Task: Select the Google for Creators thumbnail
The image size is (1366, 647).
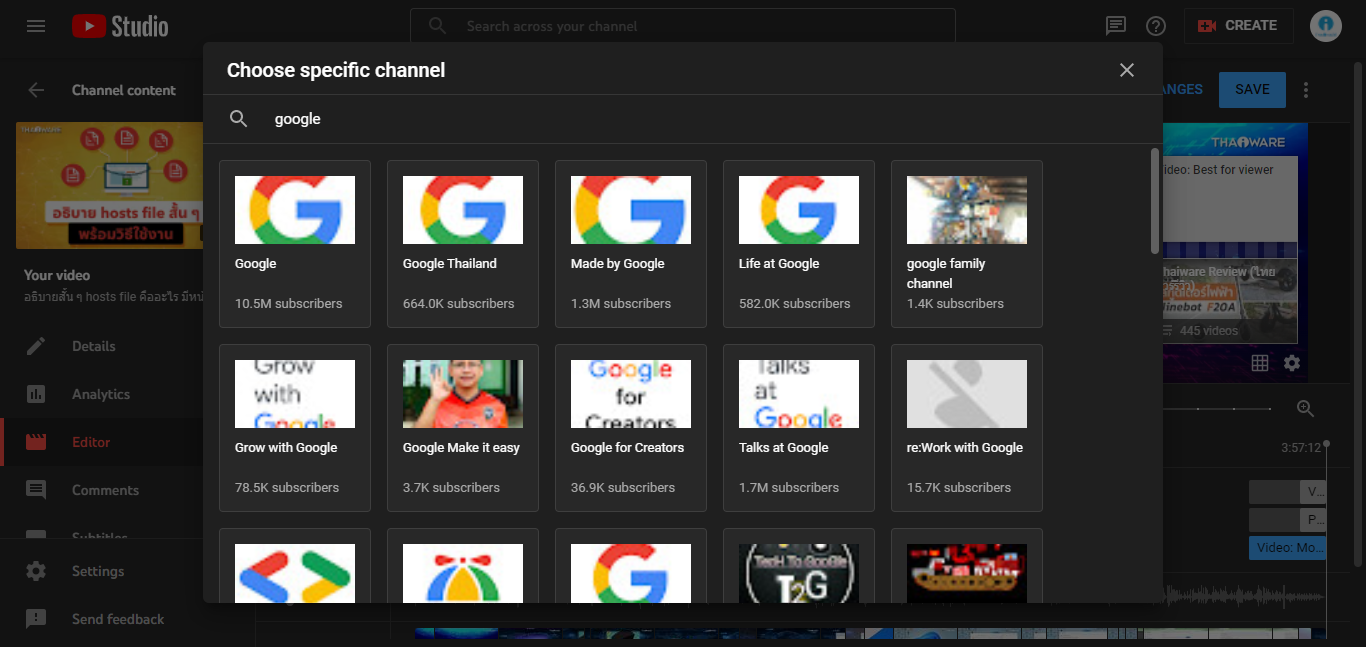Action: pyautogui.click(x=631, y=394)
